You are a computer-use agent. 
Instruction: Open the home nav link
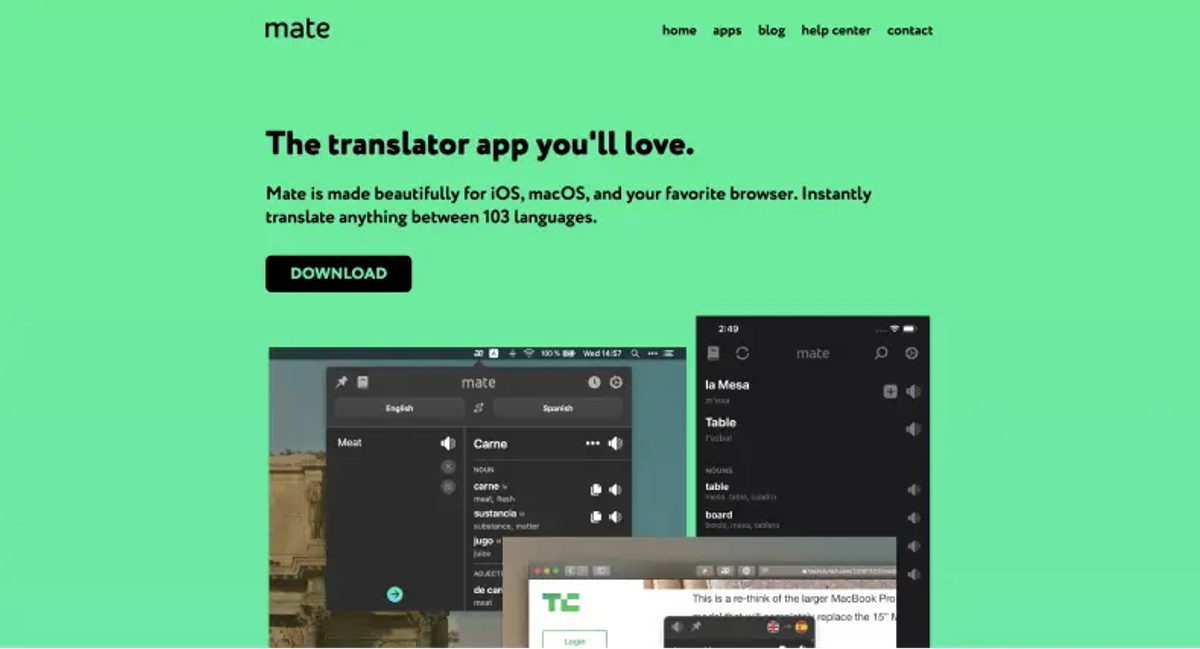[679, 30]
